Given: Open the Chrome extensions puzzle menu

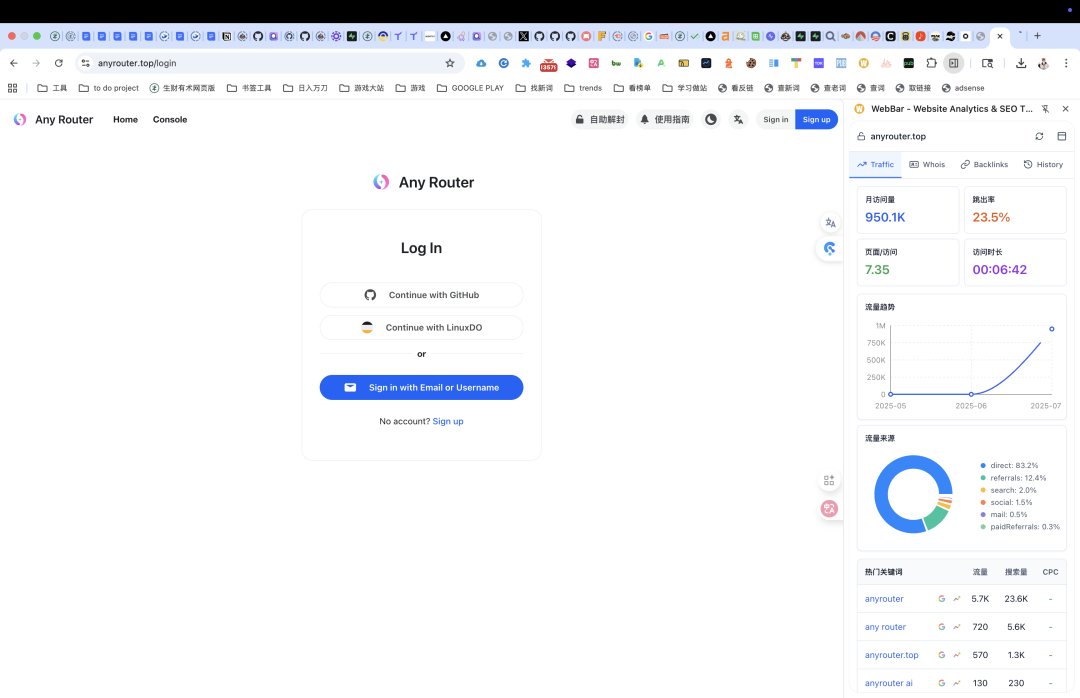Looking at the screenshot, I should click(x=931, y=63).
